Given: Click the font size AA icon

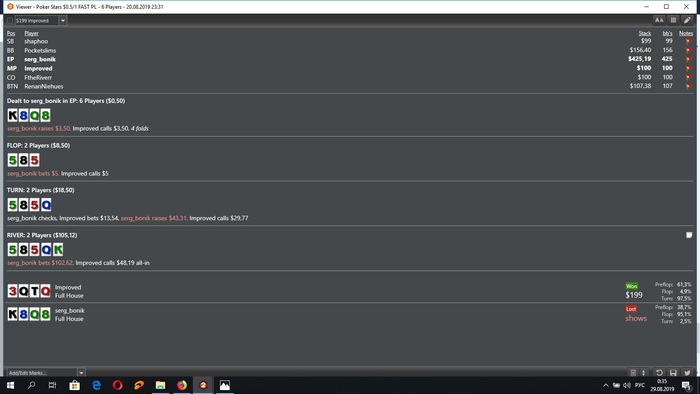Looking at the screenshot, I should click(659, 20).
